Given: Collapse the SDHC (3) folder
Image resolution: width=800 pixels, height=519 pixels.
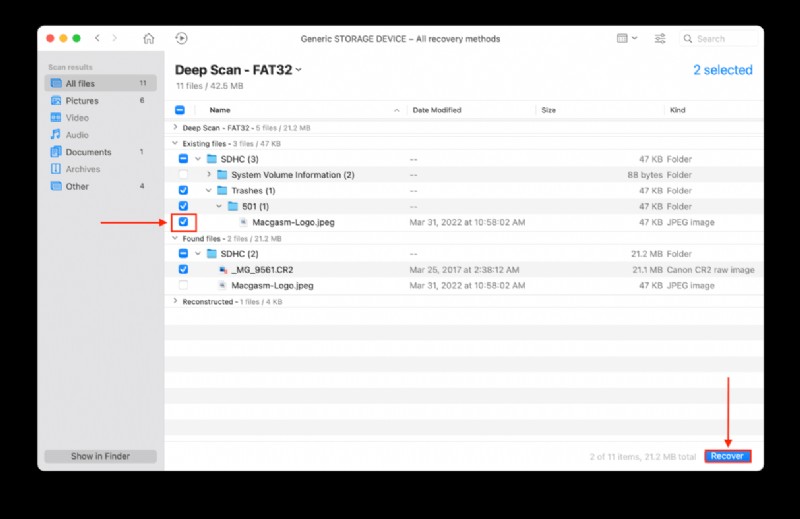Looking at the screenshot, I should click(x=198, y=159).
